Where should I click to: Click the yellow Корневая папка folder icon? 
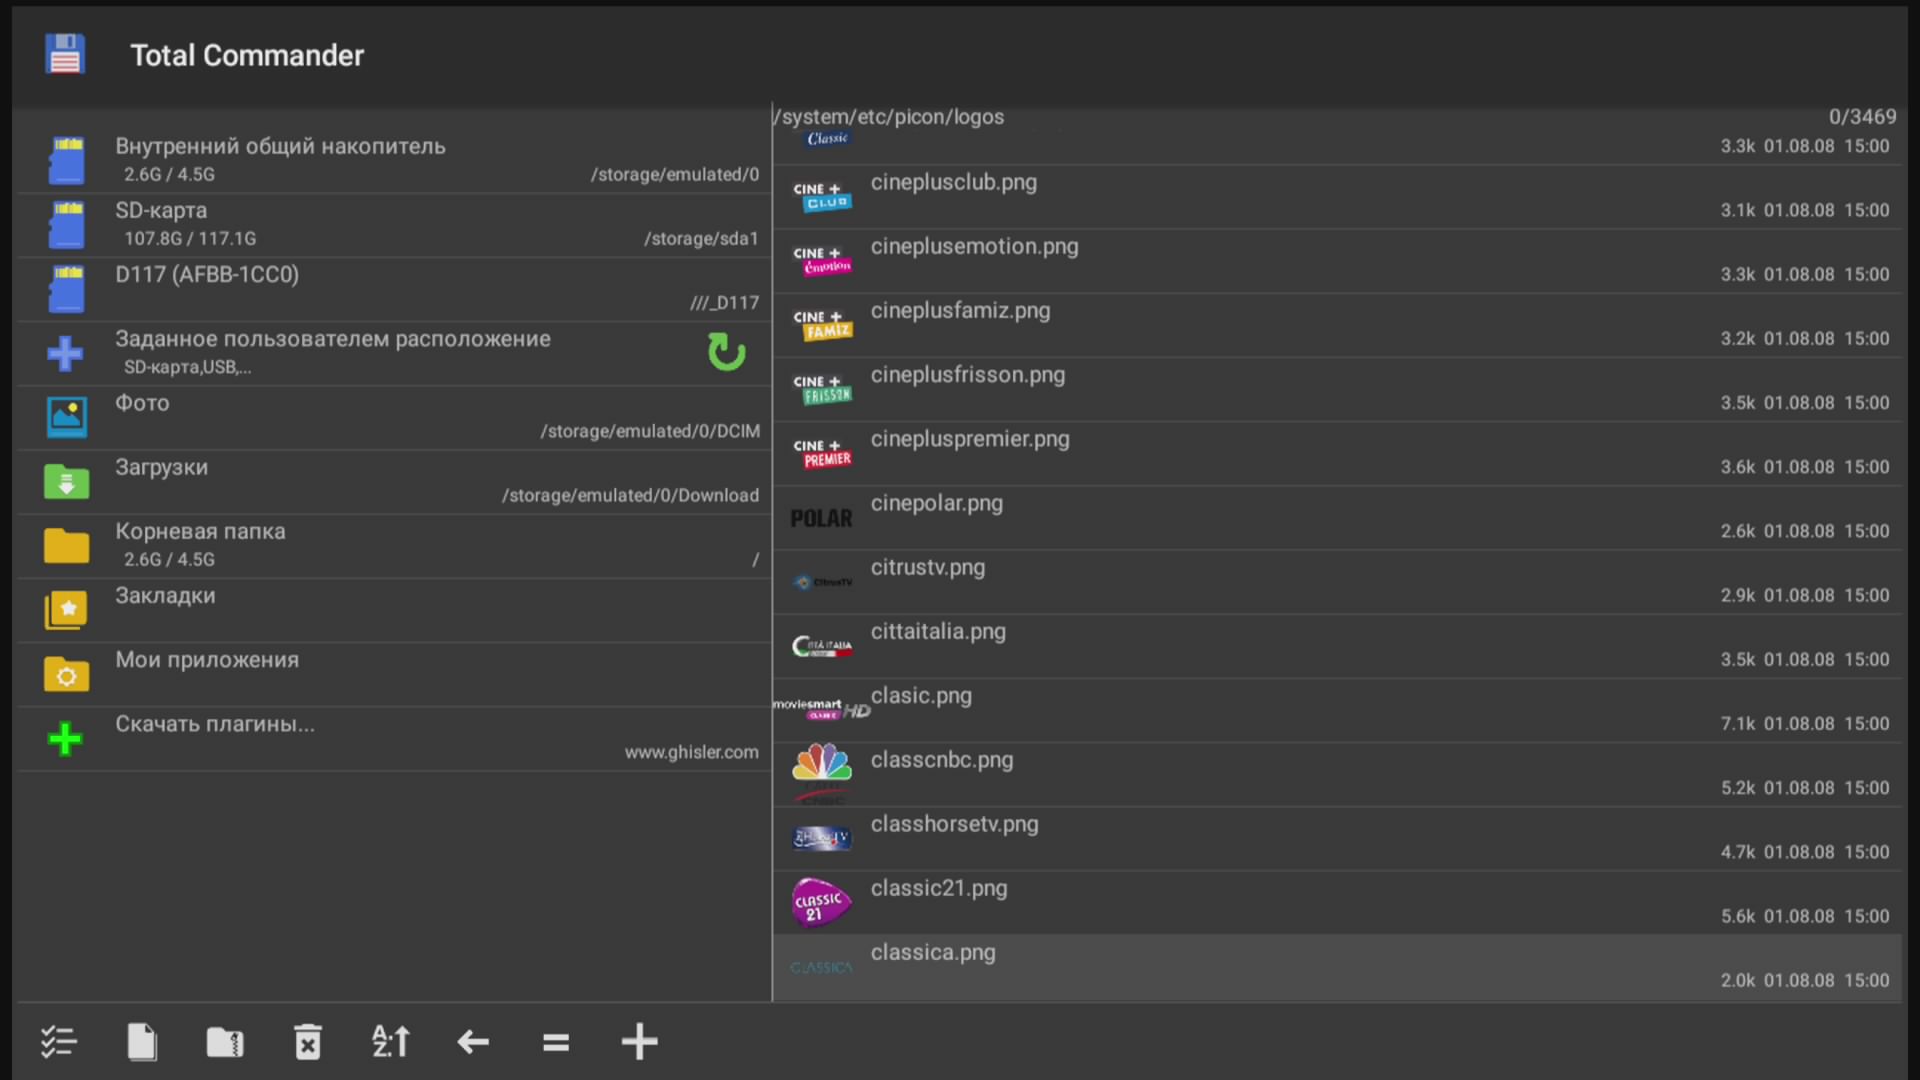(67, 546)
